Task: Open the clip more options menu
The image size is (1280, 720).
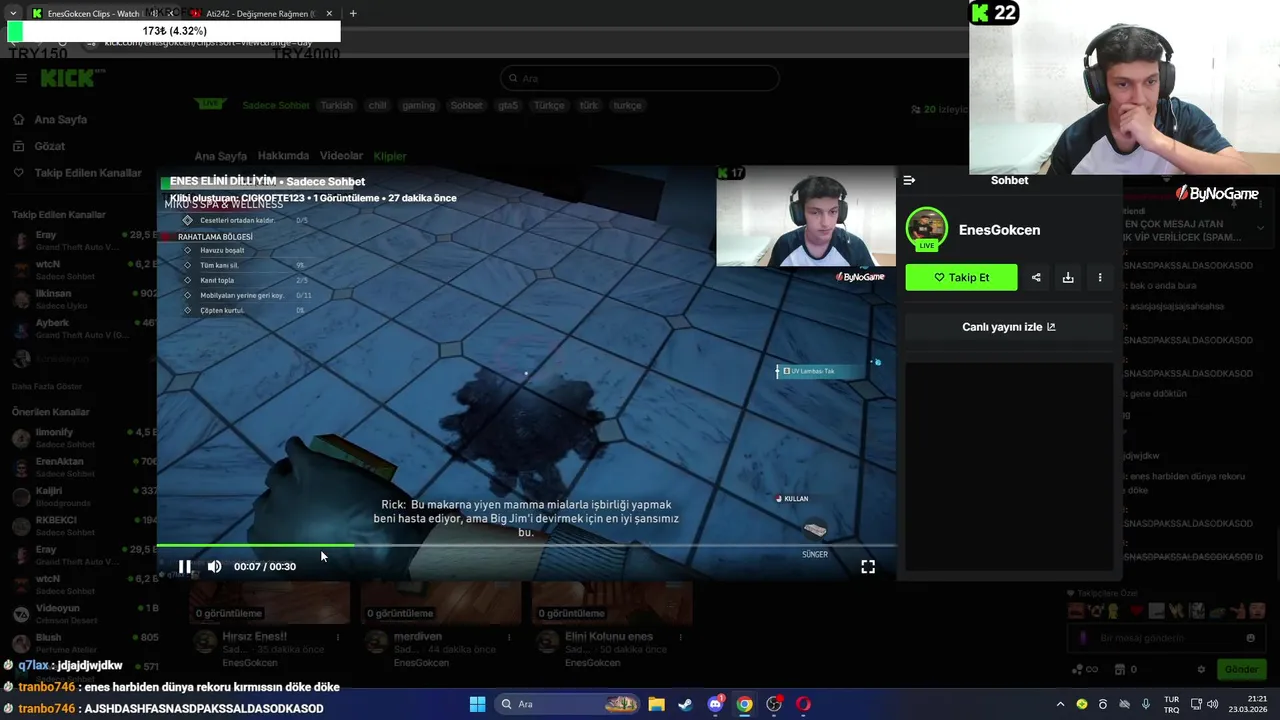Action: coord(1100,277)
